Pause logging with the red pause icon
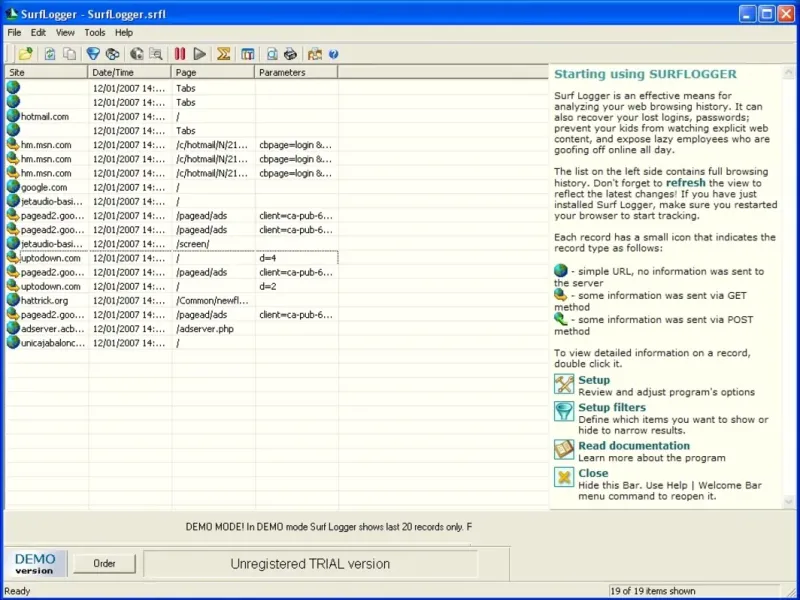 pos(180,54)
